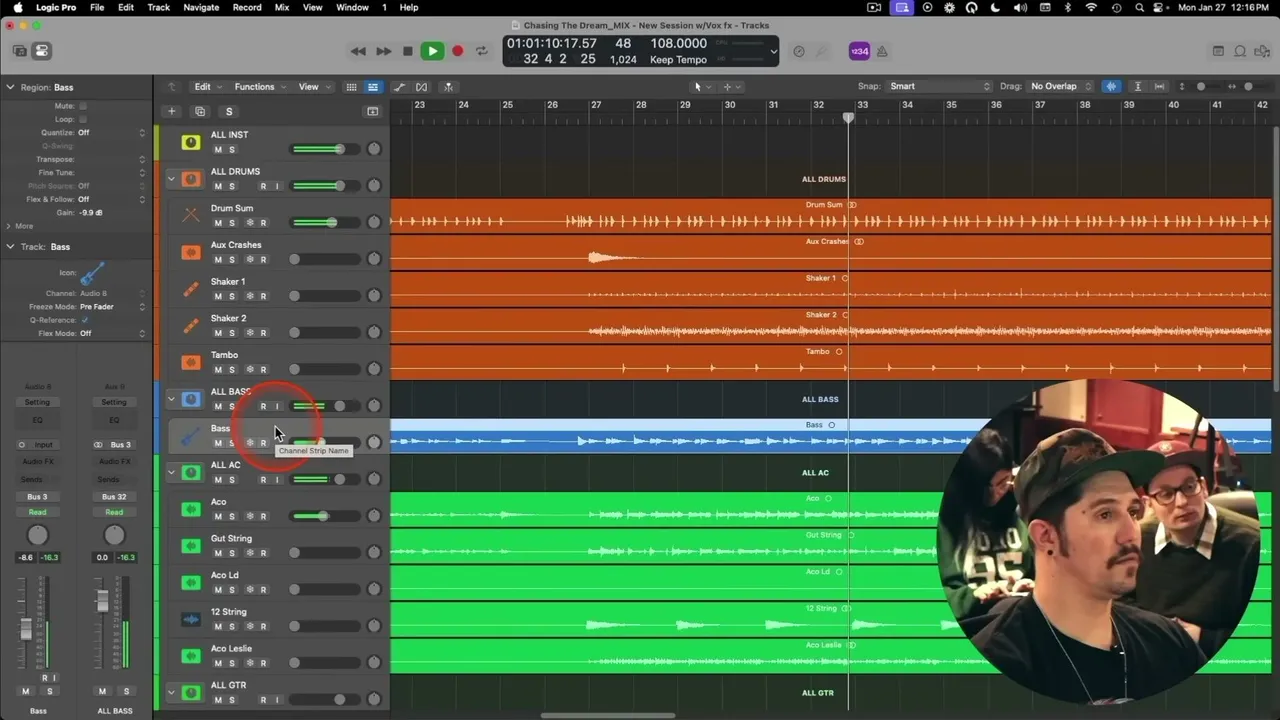The height and width of the screenshot is (720, 1280).
Task: Show the Automation view button
Action: point(400,87)
